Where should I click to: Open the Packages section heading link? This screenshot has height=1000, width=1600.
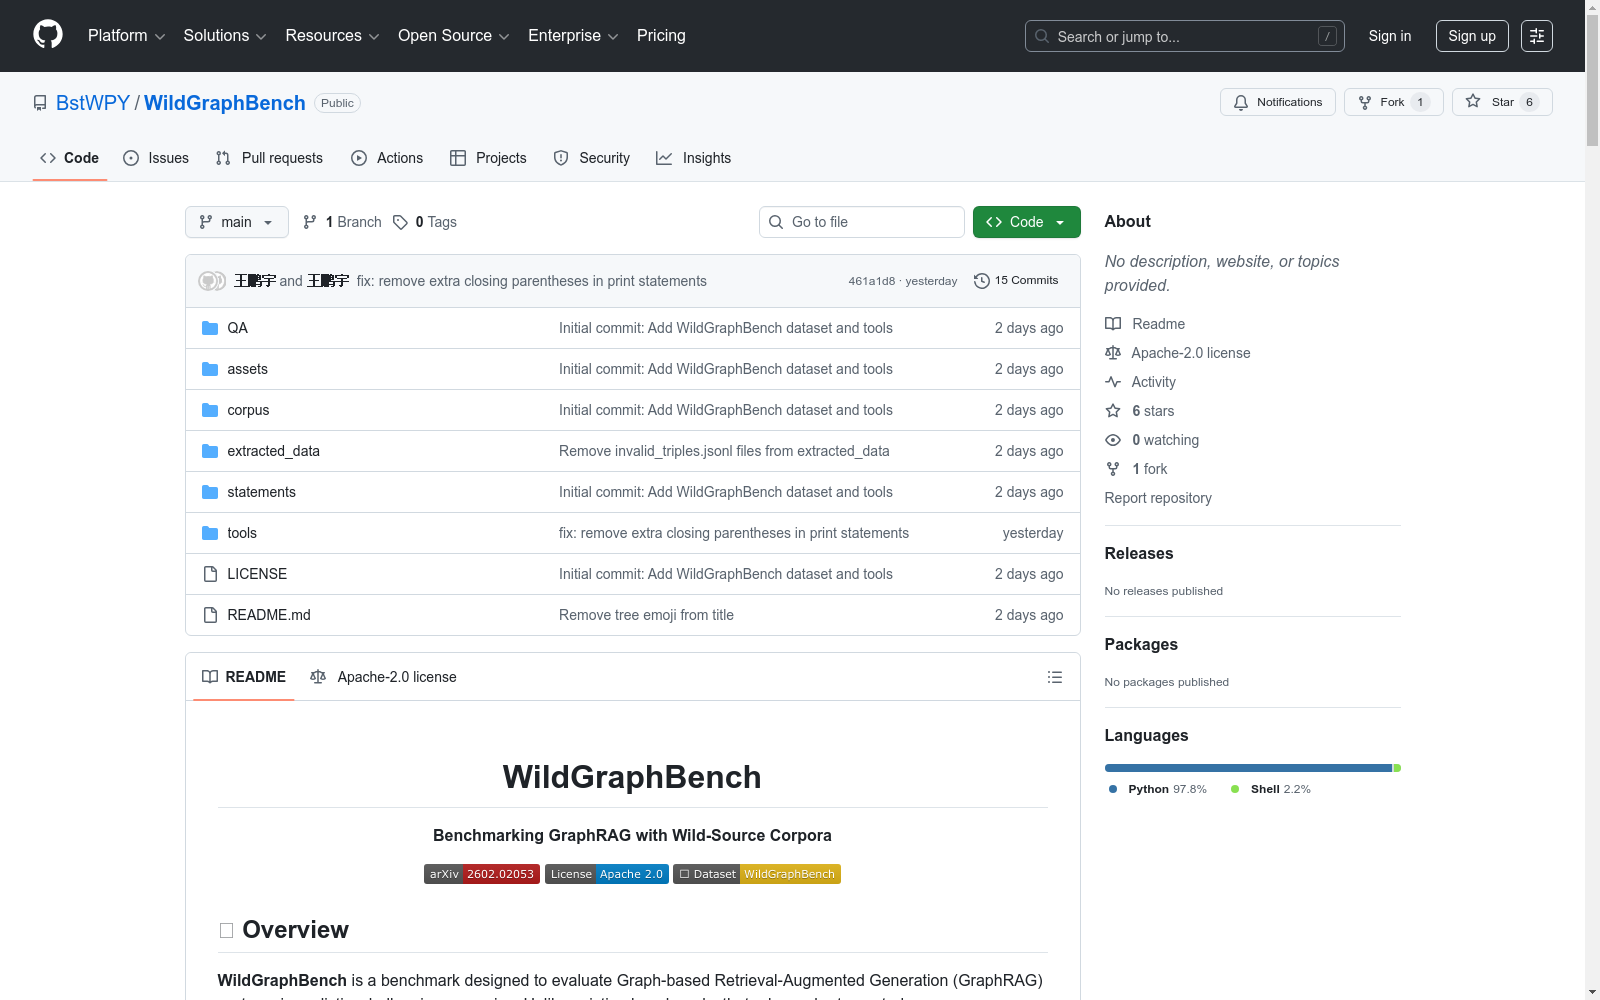[x=1141, y=644]
